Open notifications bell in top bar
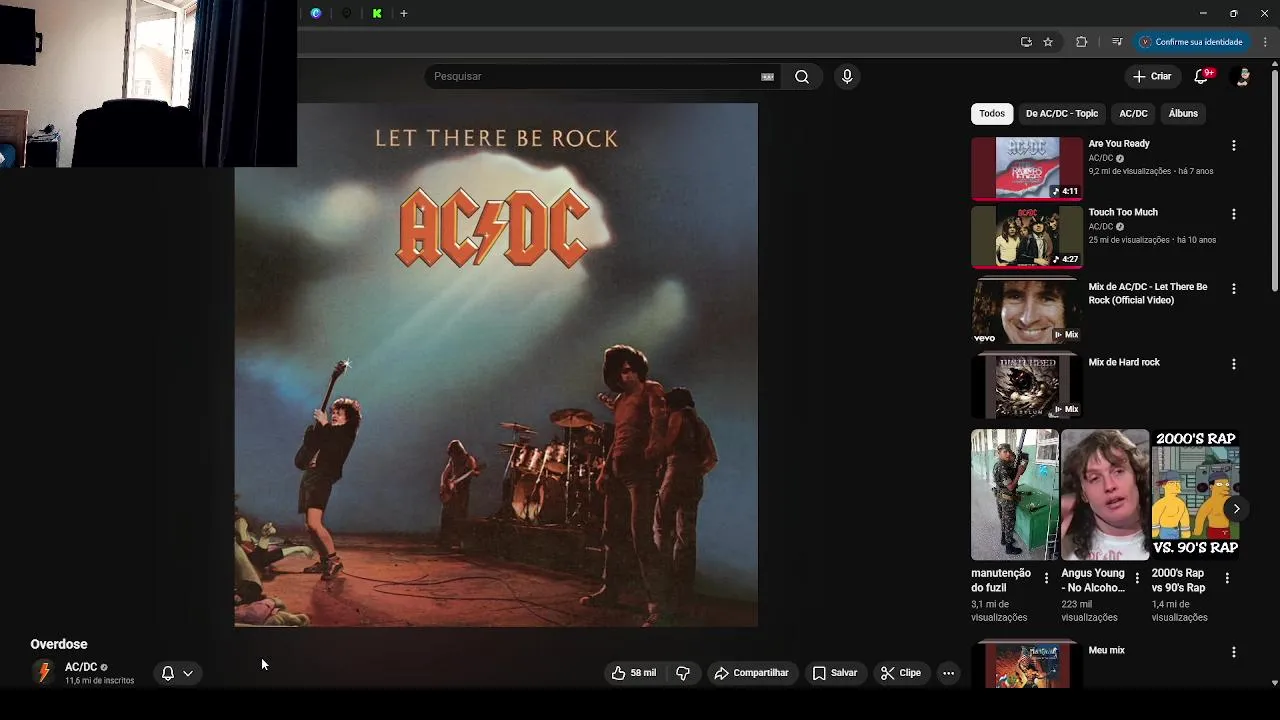 click(x=1203, y=76)
